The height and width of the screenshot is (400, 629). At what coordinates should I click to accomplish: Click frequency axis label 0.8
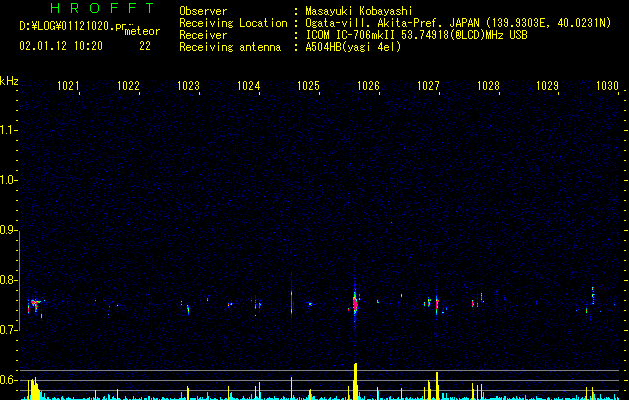[x=9, y=280]
